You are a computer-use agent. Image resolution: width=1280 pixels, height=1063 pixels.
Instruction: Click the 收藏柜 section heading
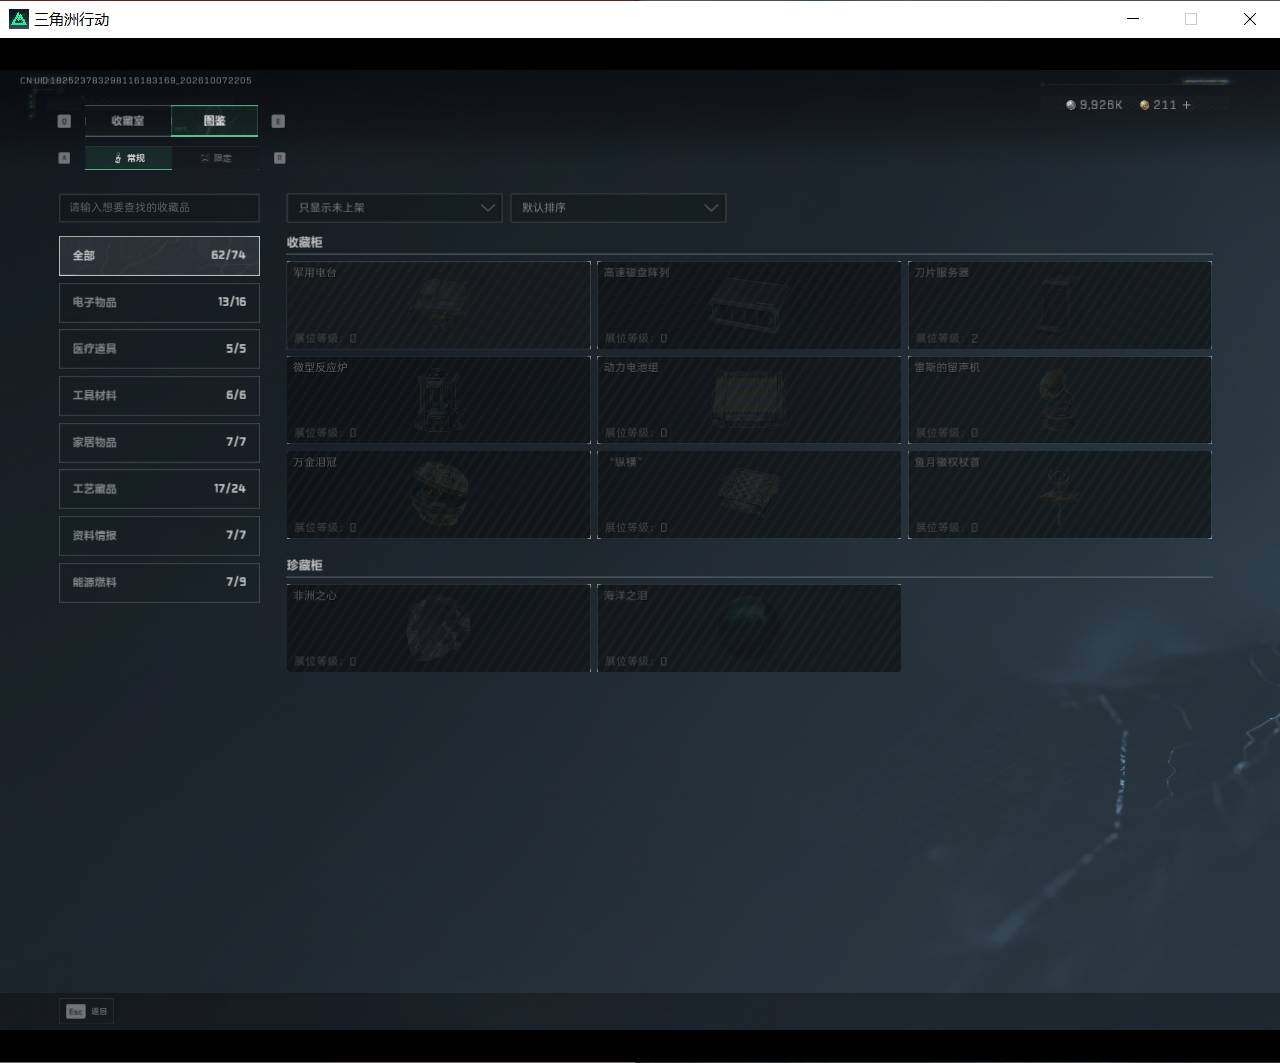(x=304, y=242)
